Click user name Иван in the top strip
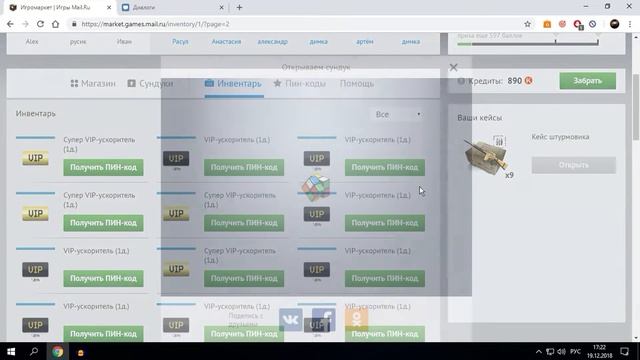 tap(124, 42)
